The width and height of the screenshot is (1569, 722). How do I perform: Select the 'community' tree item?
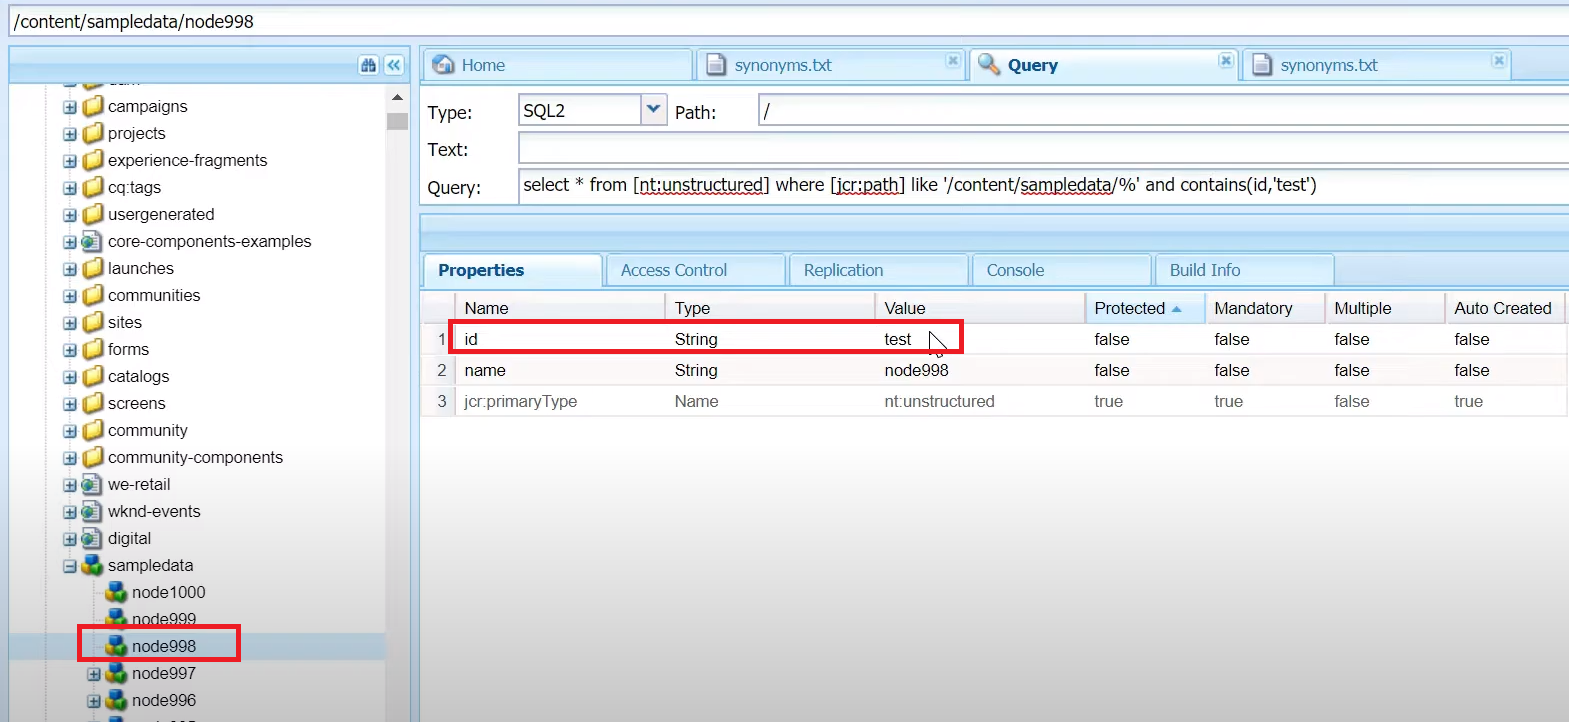148,430
